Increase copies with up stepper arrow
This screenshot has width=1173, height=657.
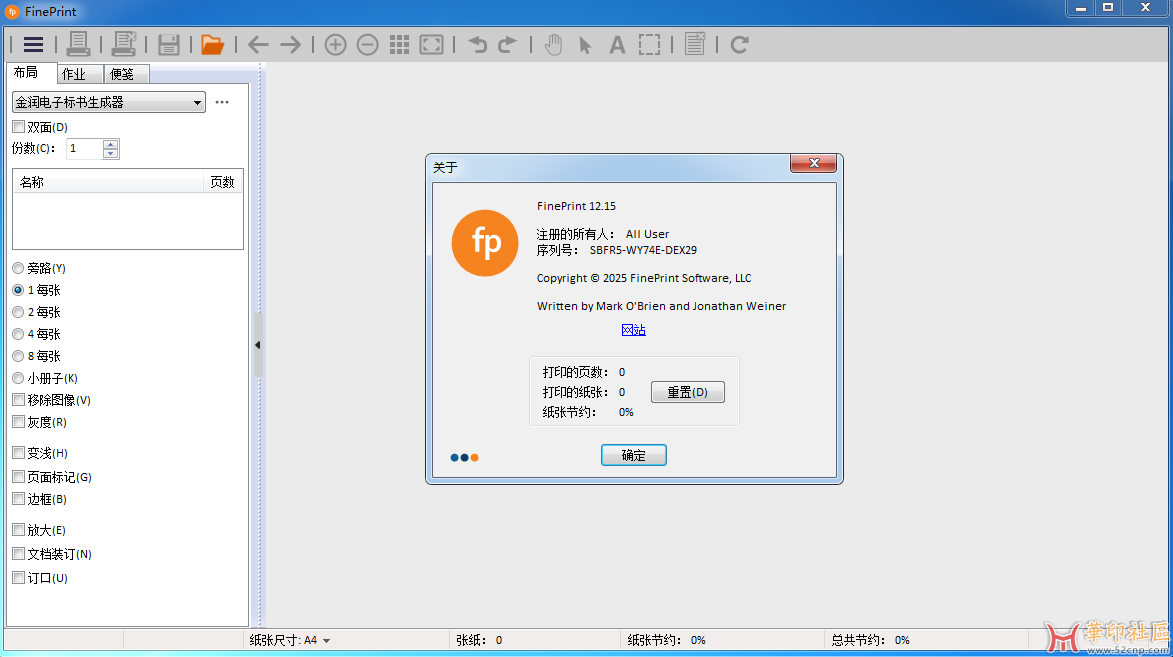click(111, 144)
